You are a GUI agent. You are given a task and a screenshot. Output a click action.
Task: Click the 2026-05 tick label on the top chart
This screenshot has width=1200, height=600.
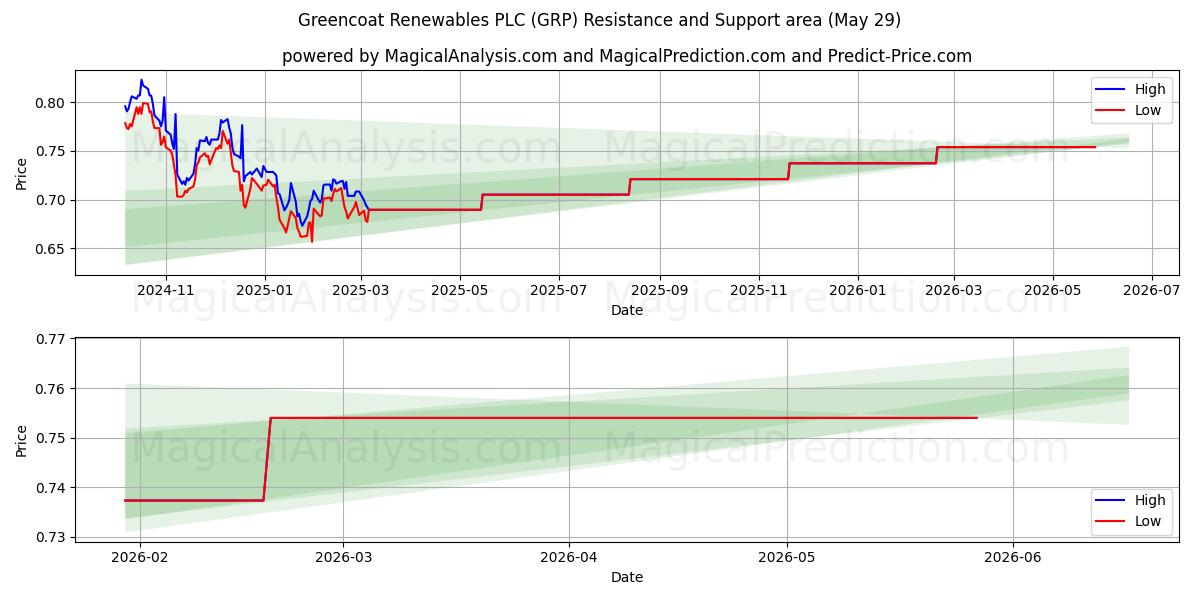(x=1053, y=291)
